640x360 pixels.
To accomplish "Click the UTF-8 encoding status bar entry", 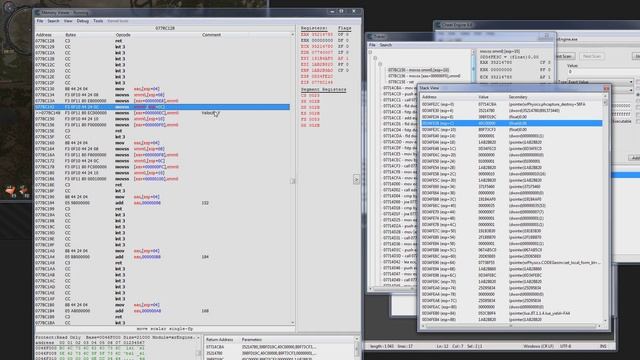I will pyautogui.click(x=565, y=346).
